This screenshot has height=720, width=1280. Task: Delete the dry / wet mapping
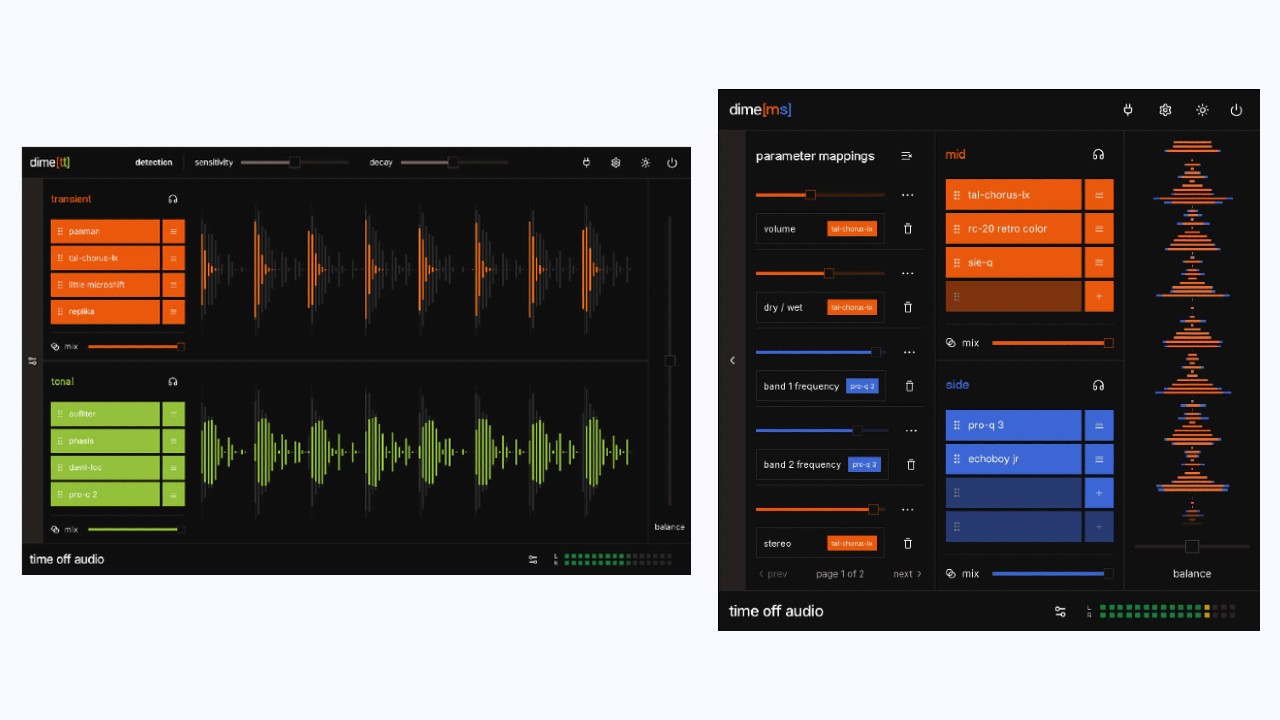point(908,307)
